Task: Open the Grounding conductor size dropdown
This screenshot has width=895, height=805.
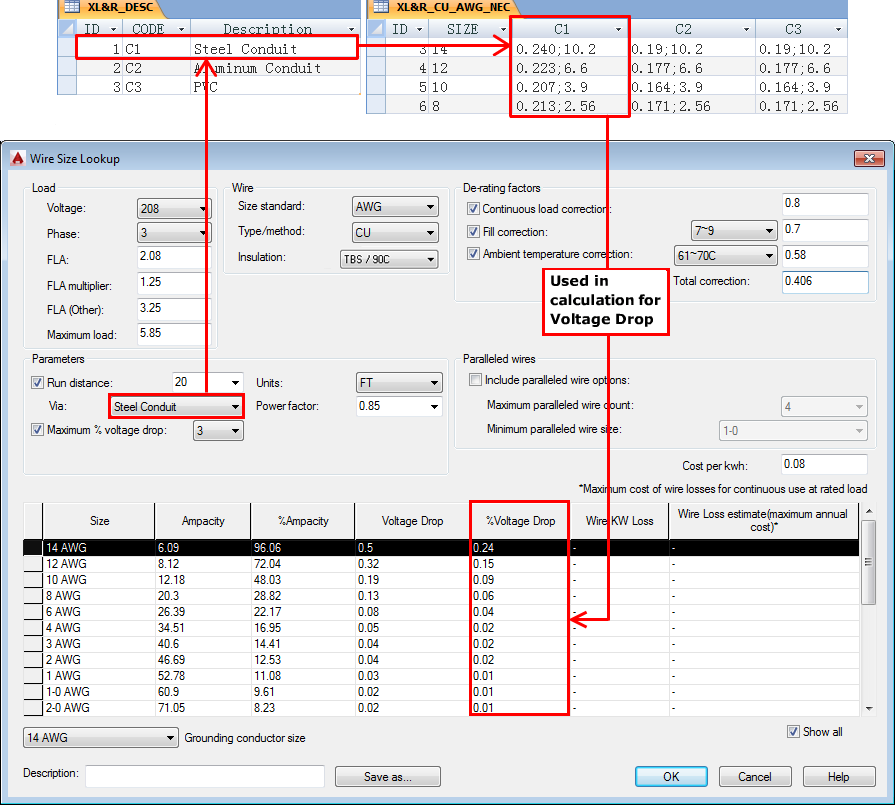Action: tap(100, 738)
